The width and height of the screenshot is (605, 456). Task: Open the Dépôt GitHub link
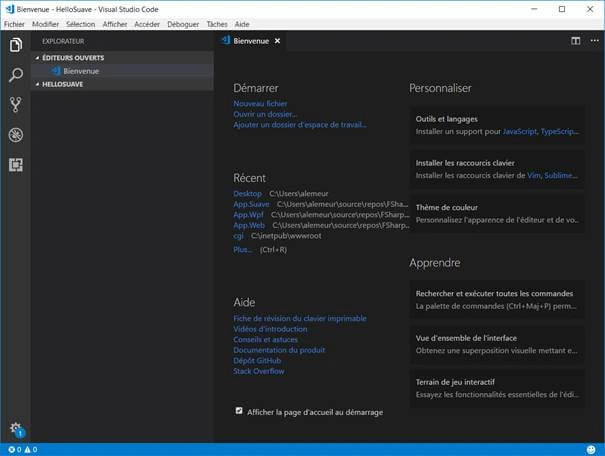coord(257,361)
